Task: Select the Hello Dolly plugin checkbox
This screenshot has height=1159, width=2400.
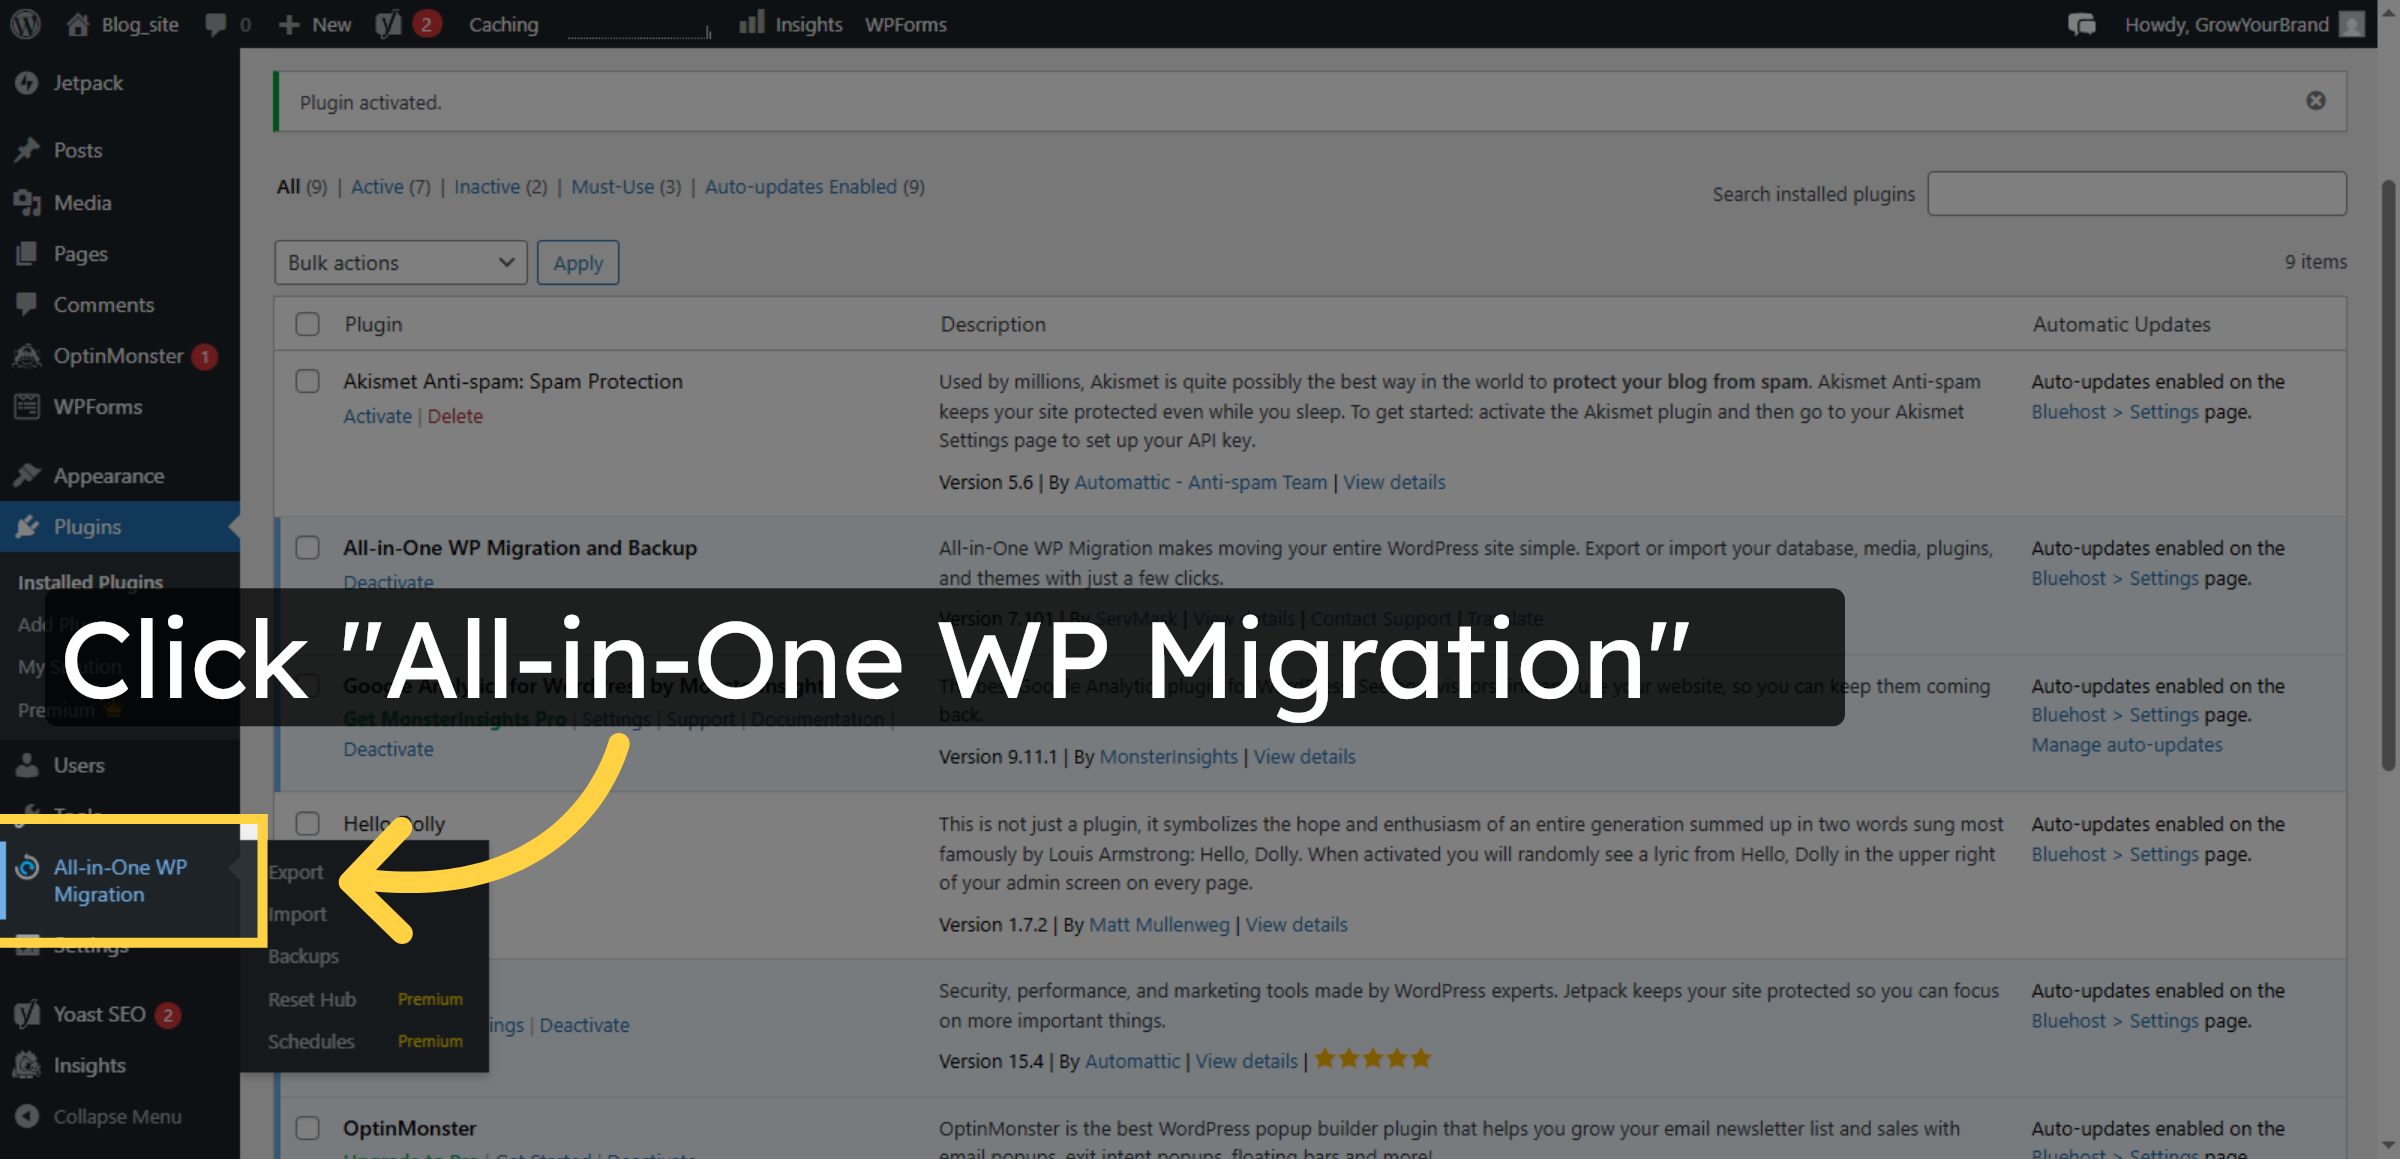Action: pos(307,823)
